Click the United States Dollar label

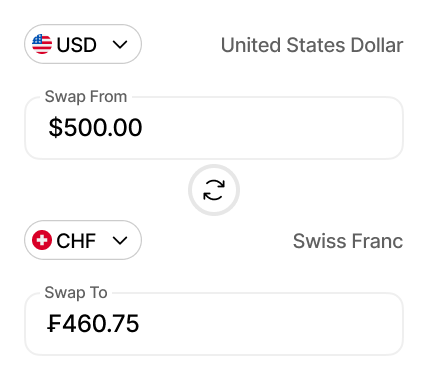click(312, 45)
